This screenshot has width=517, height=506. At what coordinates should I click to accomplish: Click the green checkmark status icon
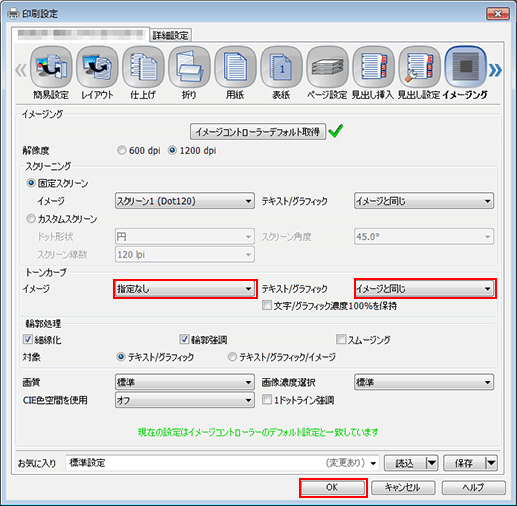336,131
